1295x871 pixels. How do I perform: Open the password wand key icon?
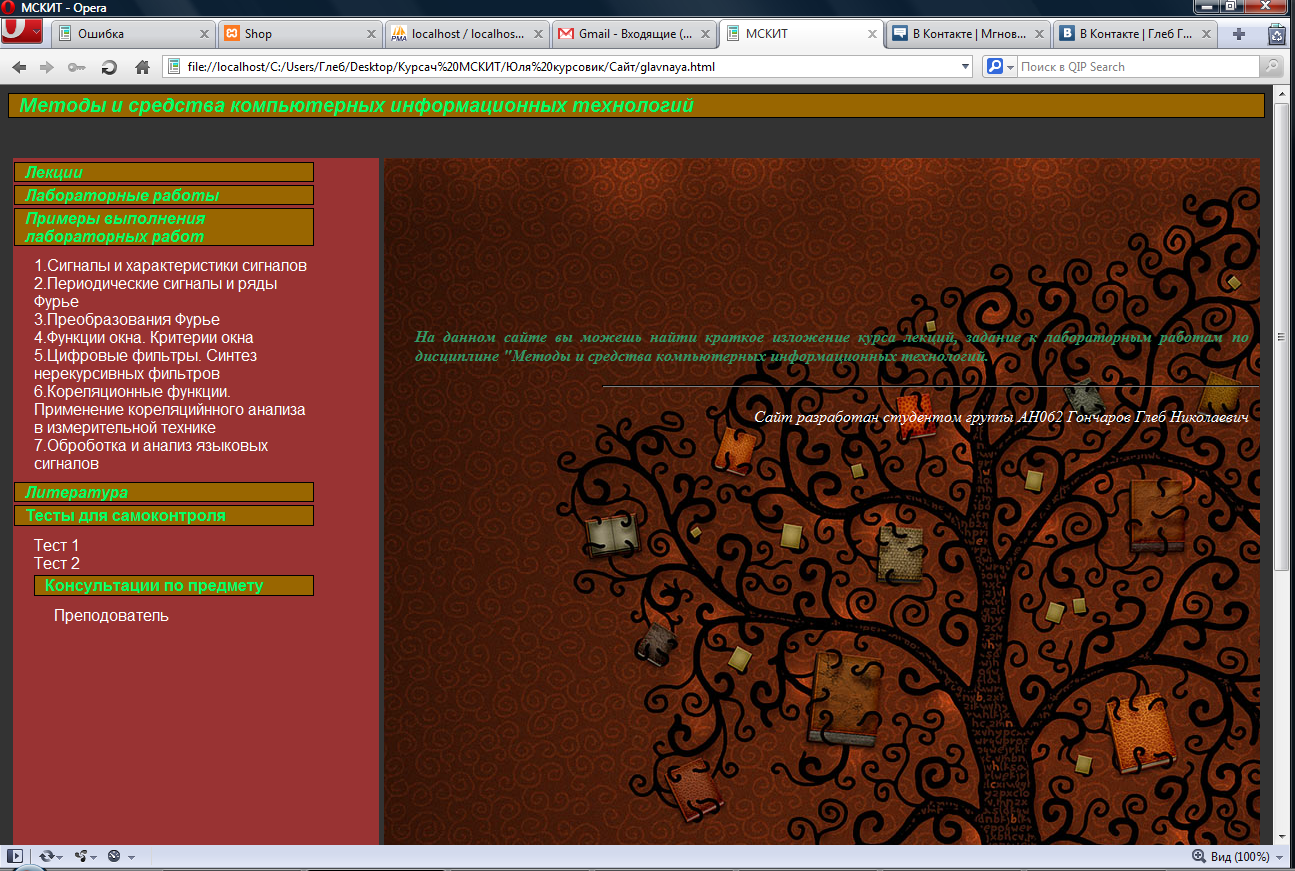(x=76, y=67)
